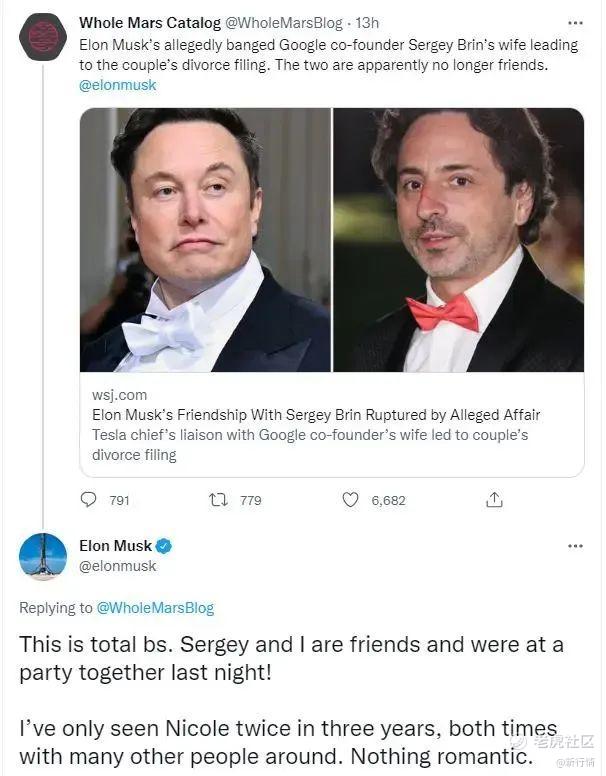Click the Elon Musk display name
This screenshot has width=606, height=776.
click(115, 546)
